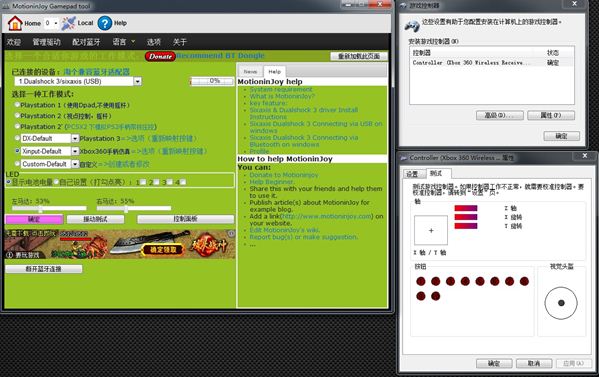Click the red Donate button
The image size is (599, 377).
click(x=160, y=56)
